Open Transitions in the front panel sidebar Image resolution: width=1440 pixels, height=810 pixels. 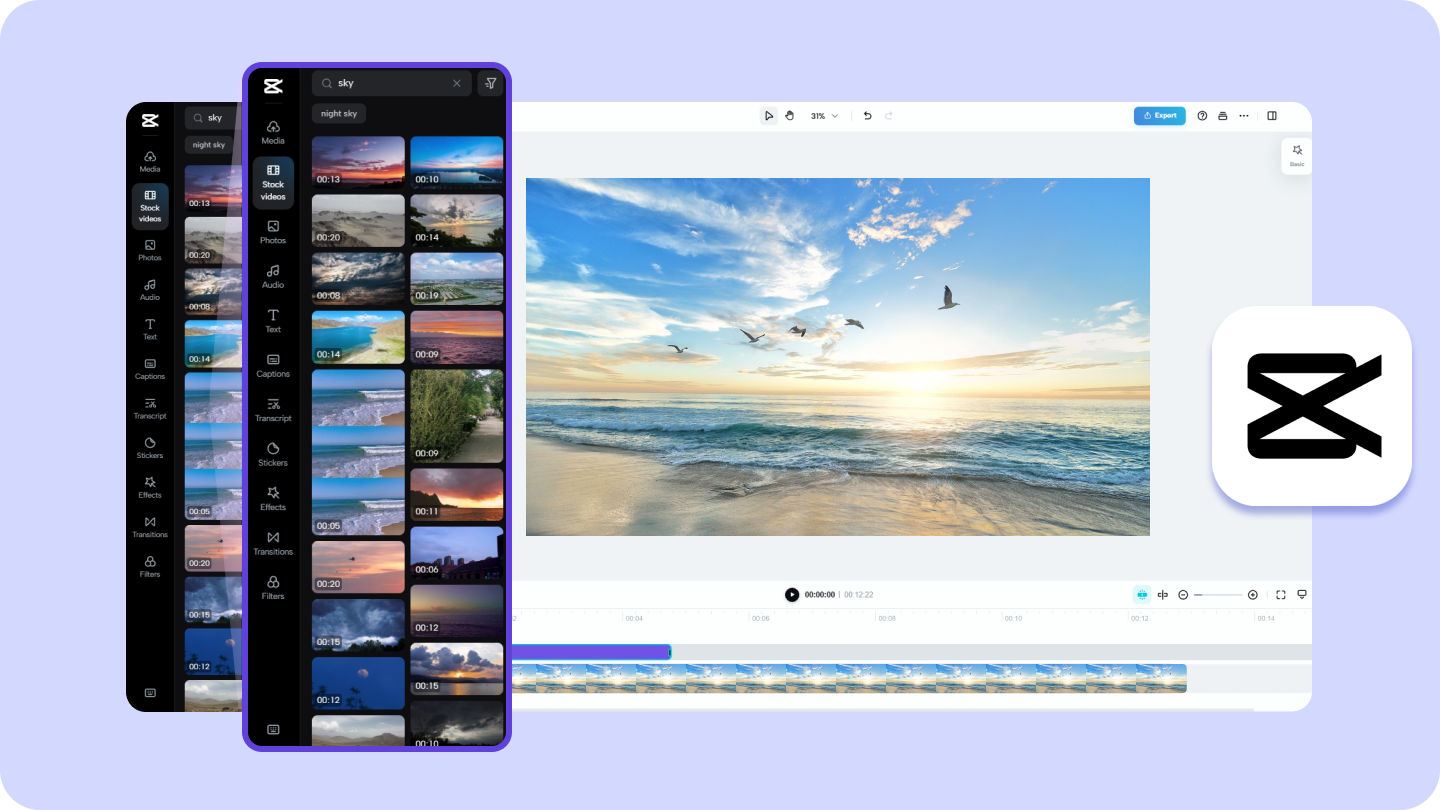point(273,544)
